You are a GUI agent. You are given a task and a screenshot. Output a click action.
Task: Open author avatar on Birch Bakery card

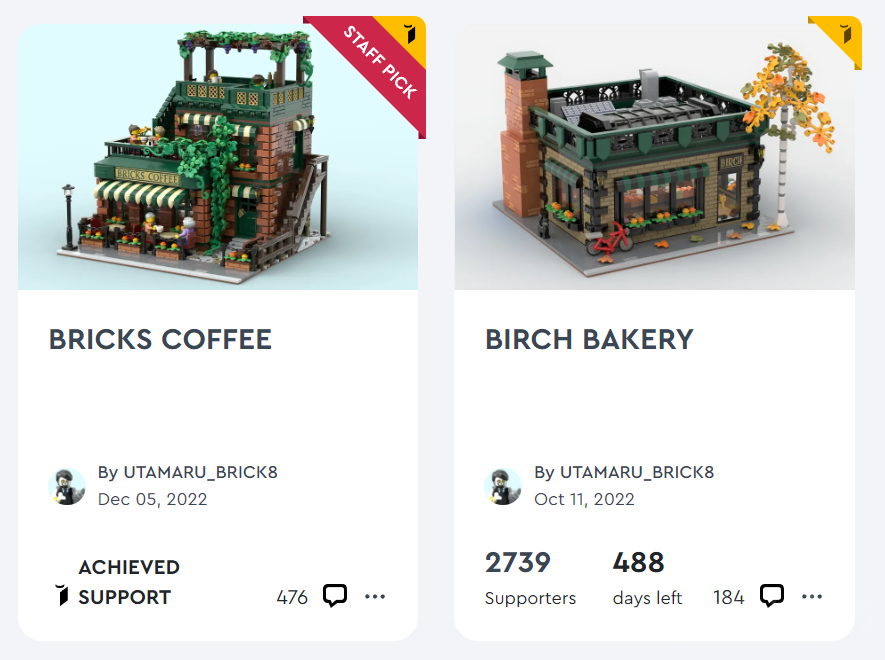tap(503, 486)
